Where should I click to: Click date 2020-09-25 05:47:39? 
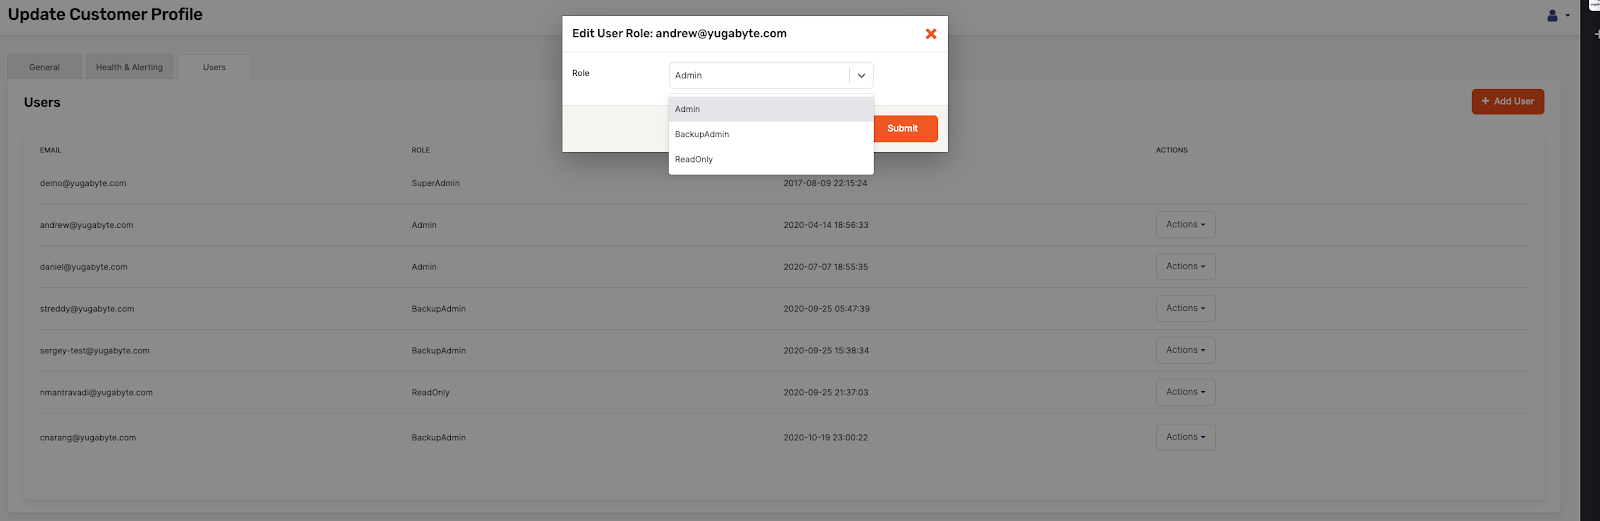click(x=827, y=309)
